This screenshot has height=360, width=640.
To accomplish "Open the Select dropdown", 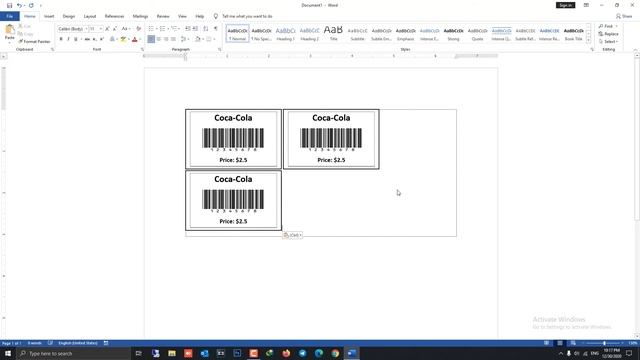I will point(608,42).
